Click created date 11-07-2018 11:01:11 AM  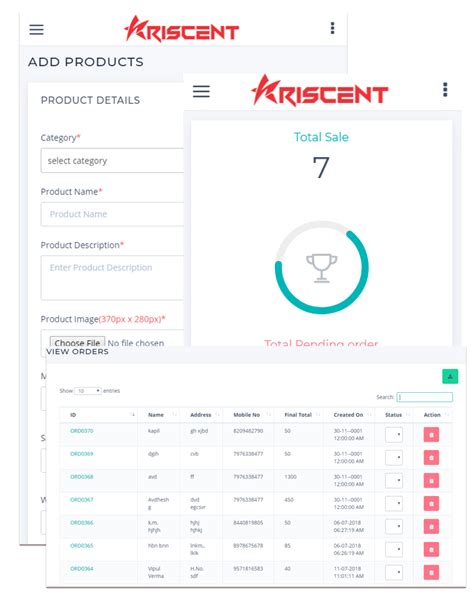(x=349, y=572)
